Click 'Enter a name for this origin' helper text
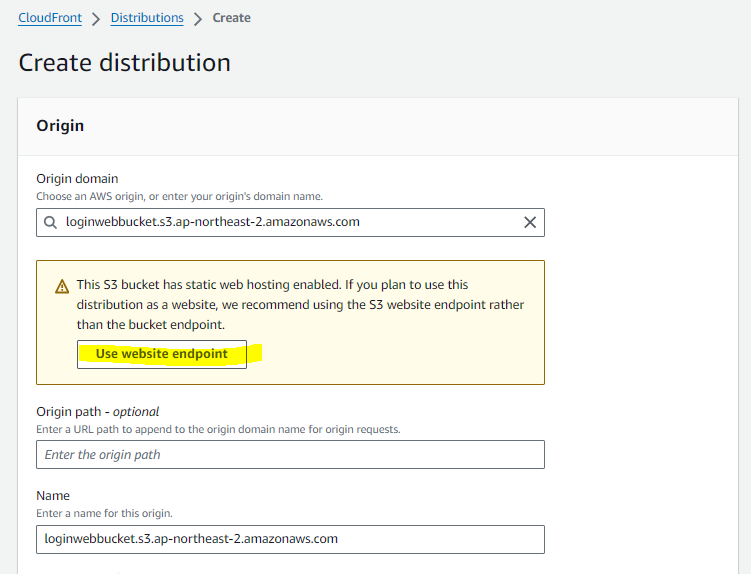751x574 pixels. click(x=104, y=513)
